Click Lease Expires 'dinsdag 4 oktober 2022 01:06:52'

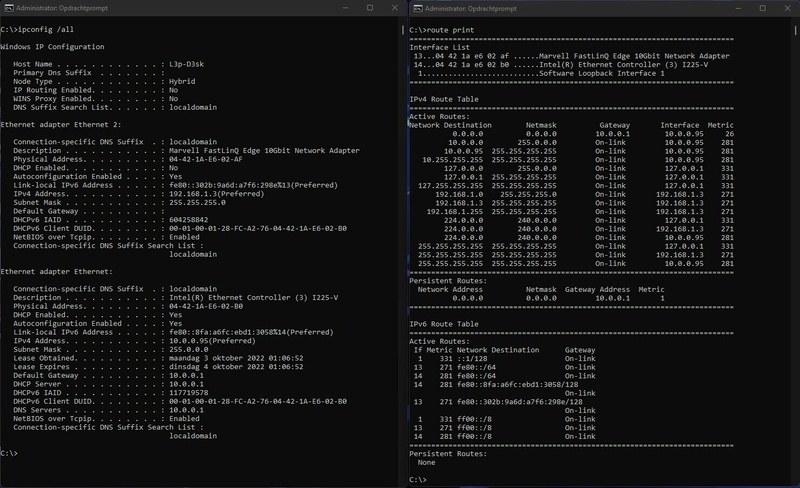(x=236, y=367)
